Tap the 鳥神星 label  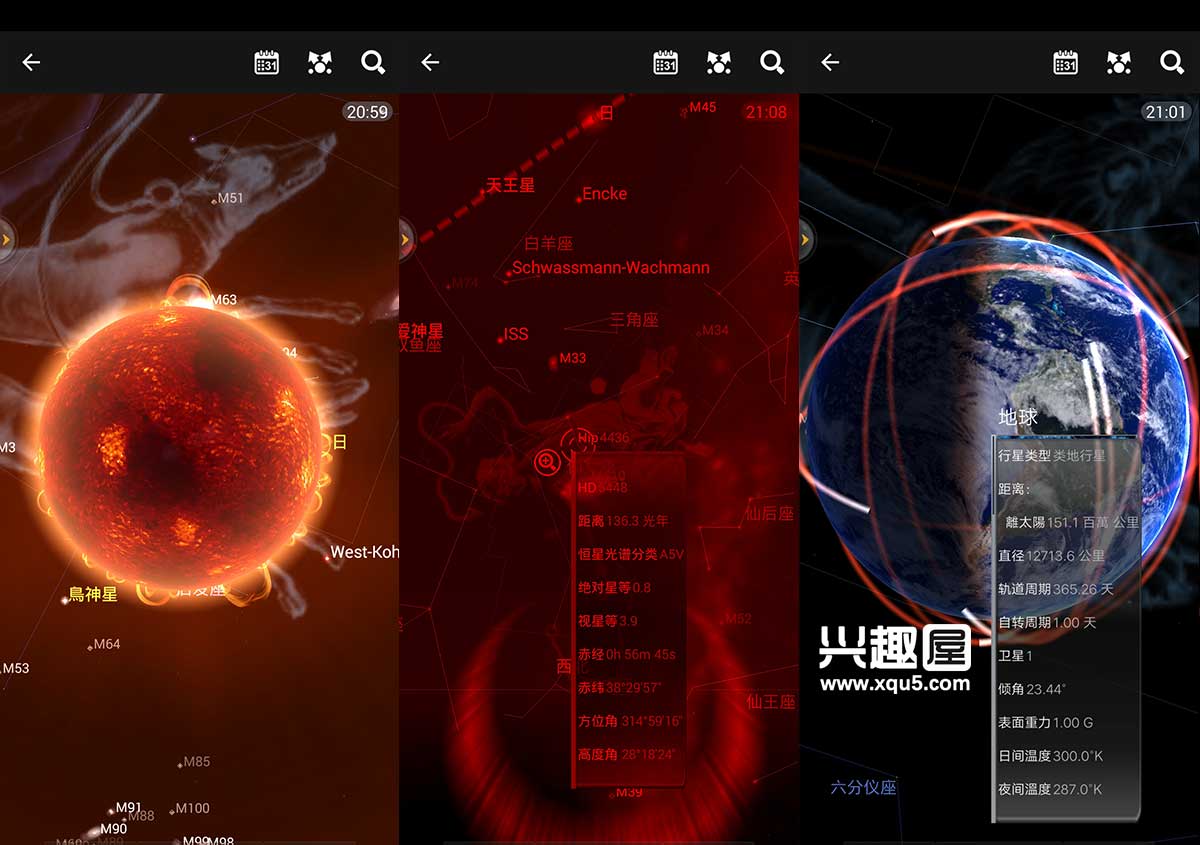click(x=93, y=594)
